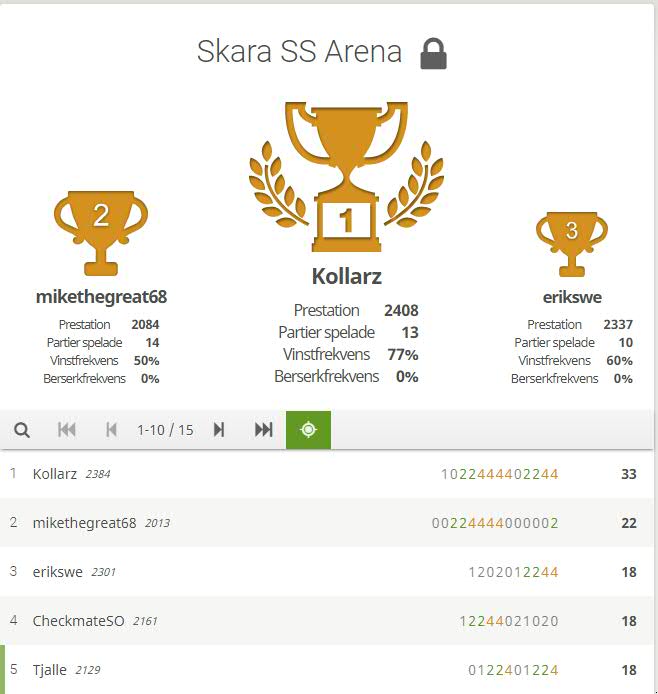Click the first place trophy
Viewport: 658px width, 694px height.
pyautogui.click(x=346, y=177)
